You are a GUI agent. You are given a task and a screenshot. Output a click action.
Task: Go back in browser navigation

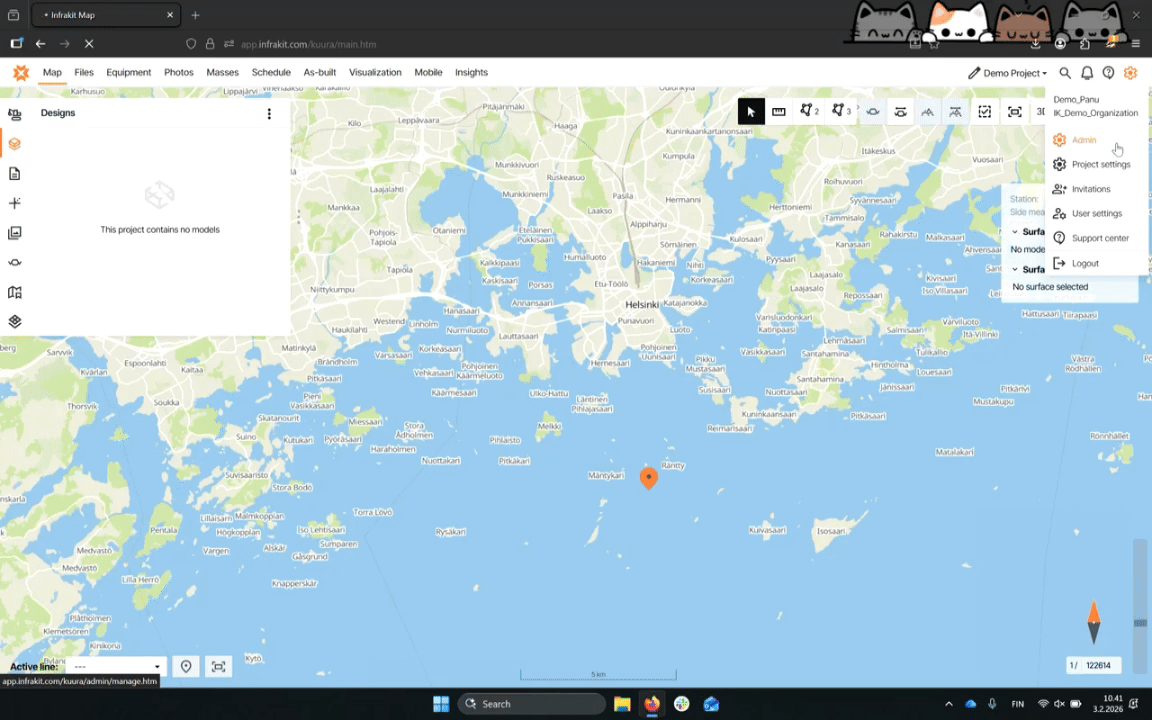click(40, 44)
